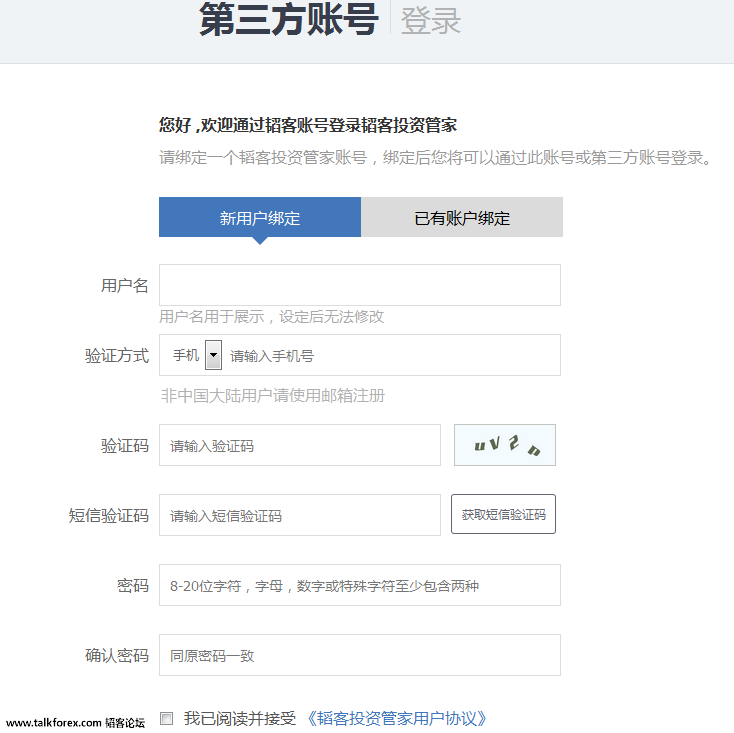Image resolution: width=734 pixels, height=733 pixels.
Task: Click the 第三方账号 page heading
Action: pos(288,20)
